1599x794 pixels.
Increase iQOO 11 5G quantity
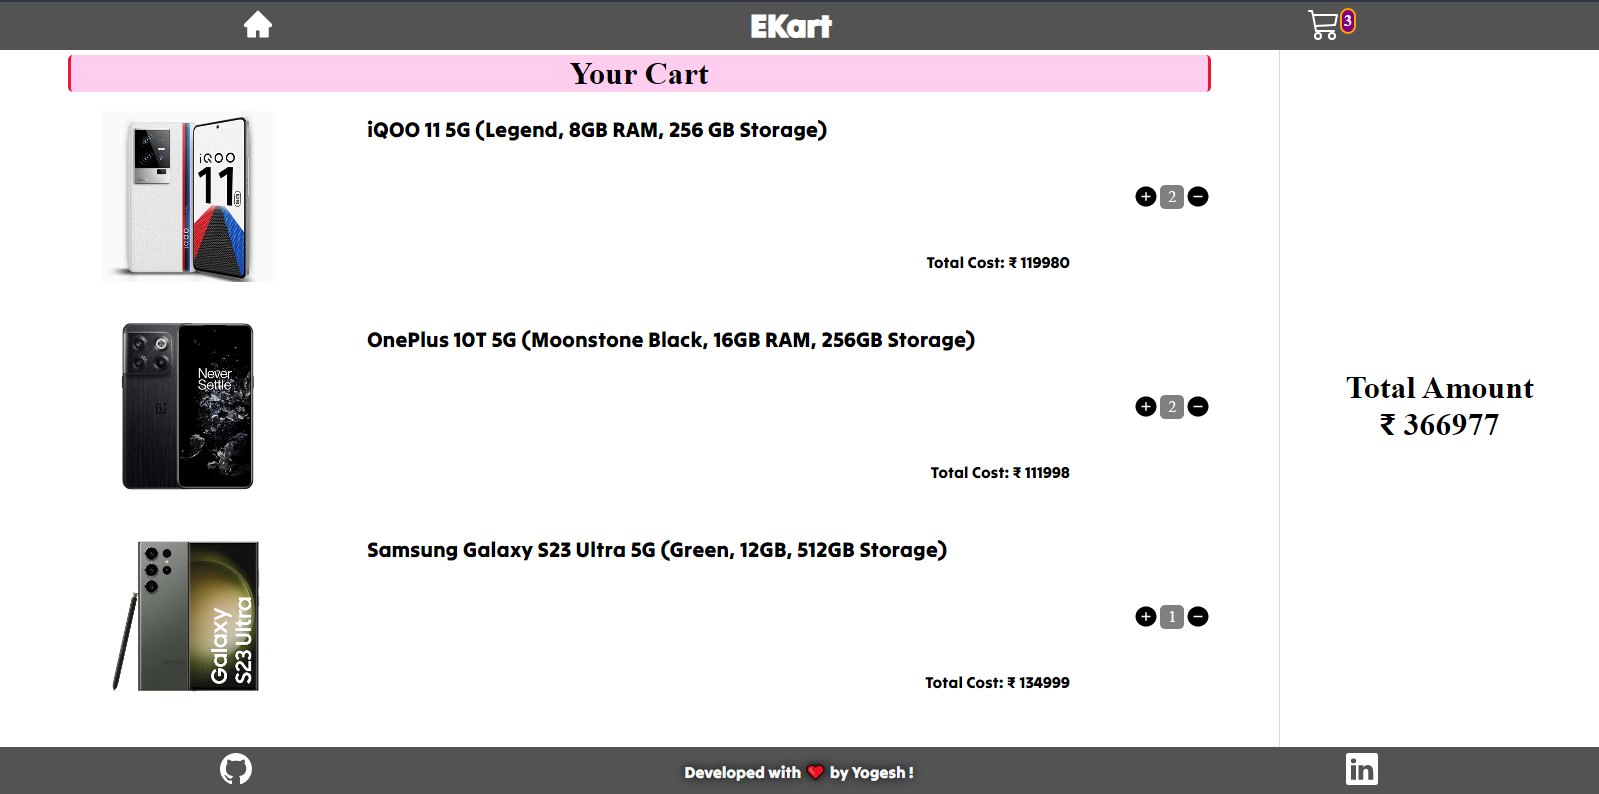pos(1146,197)
